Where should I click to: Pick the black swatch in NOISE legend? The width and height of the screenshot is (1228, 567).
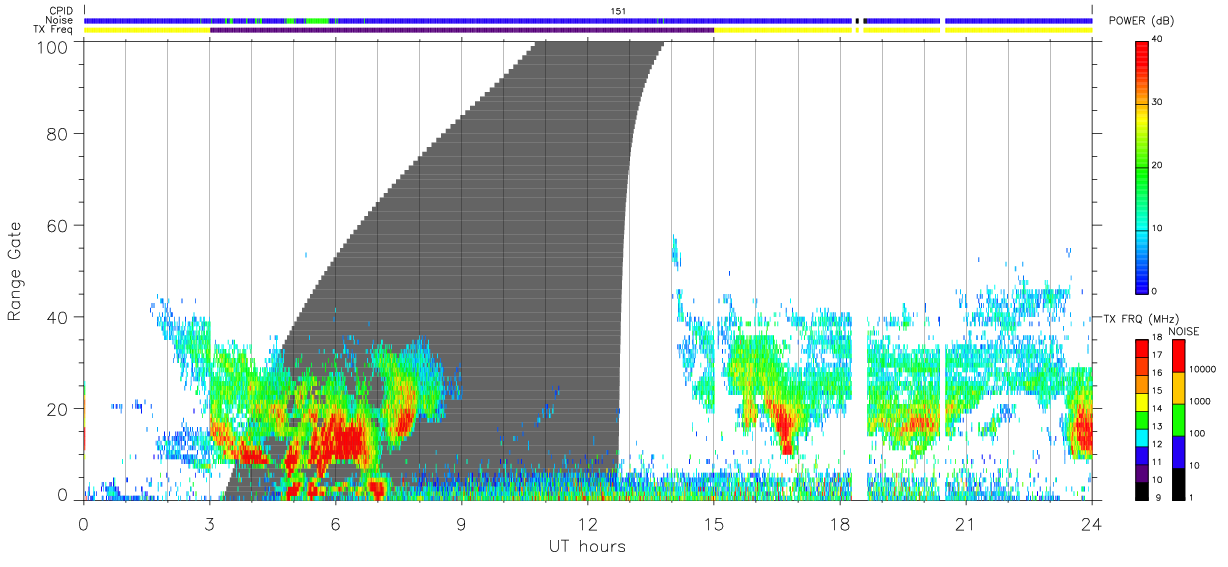(x=1179, y=484)
